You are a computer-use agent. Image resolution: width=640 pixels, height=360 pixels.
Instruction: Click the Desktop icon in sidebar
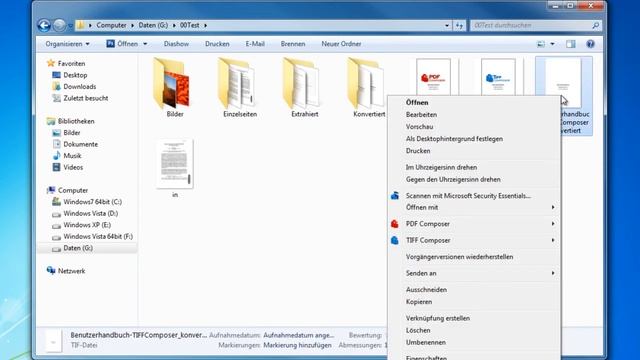click(x=56, y=75)
